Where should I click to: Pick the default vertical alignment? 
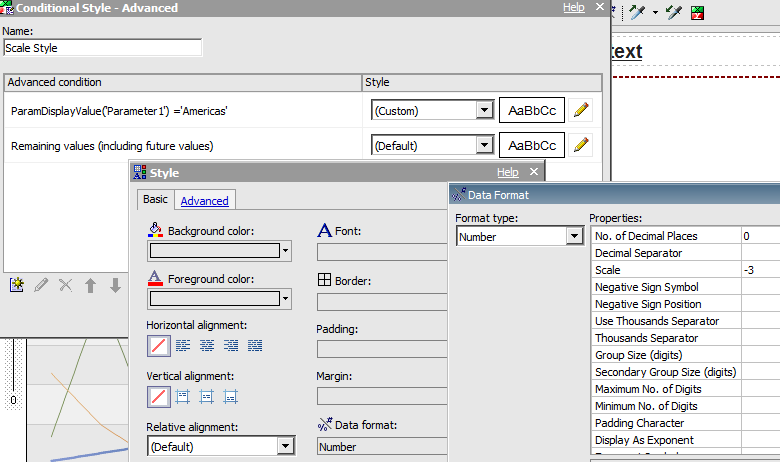click(159, 397)
